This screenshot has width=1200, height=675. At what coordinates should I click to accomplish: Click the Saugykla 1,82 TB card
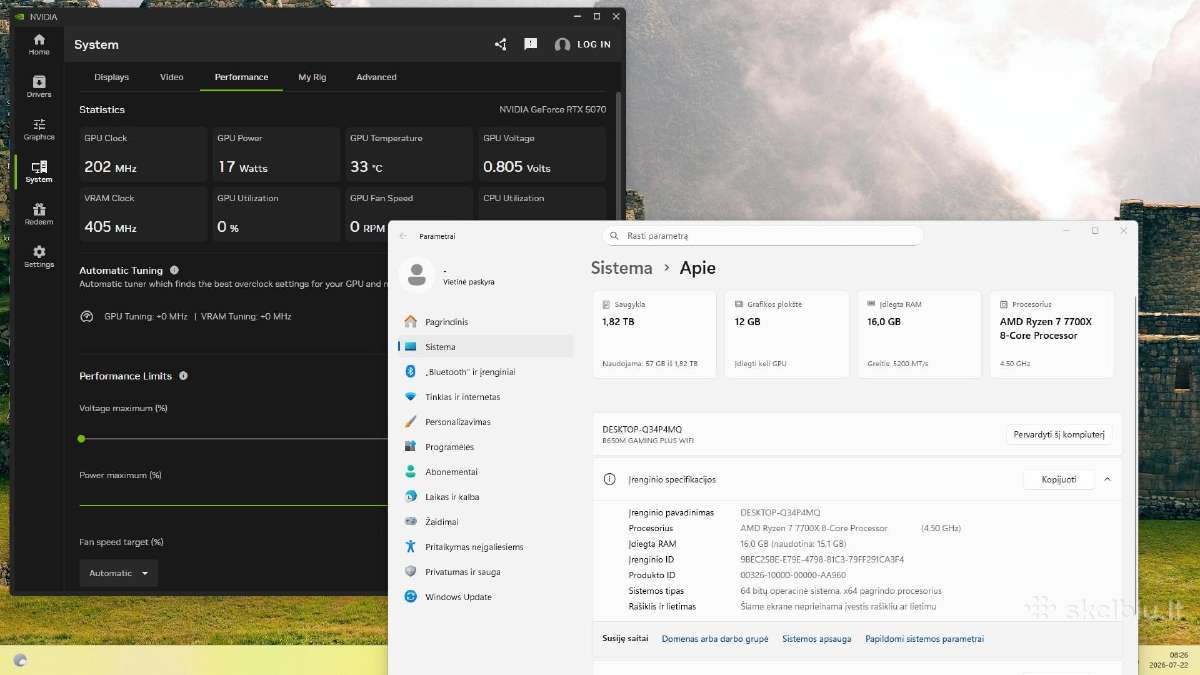click(655, 334)
